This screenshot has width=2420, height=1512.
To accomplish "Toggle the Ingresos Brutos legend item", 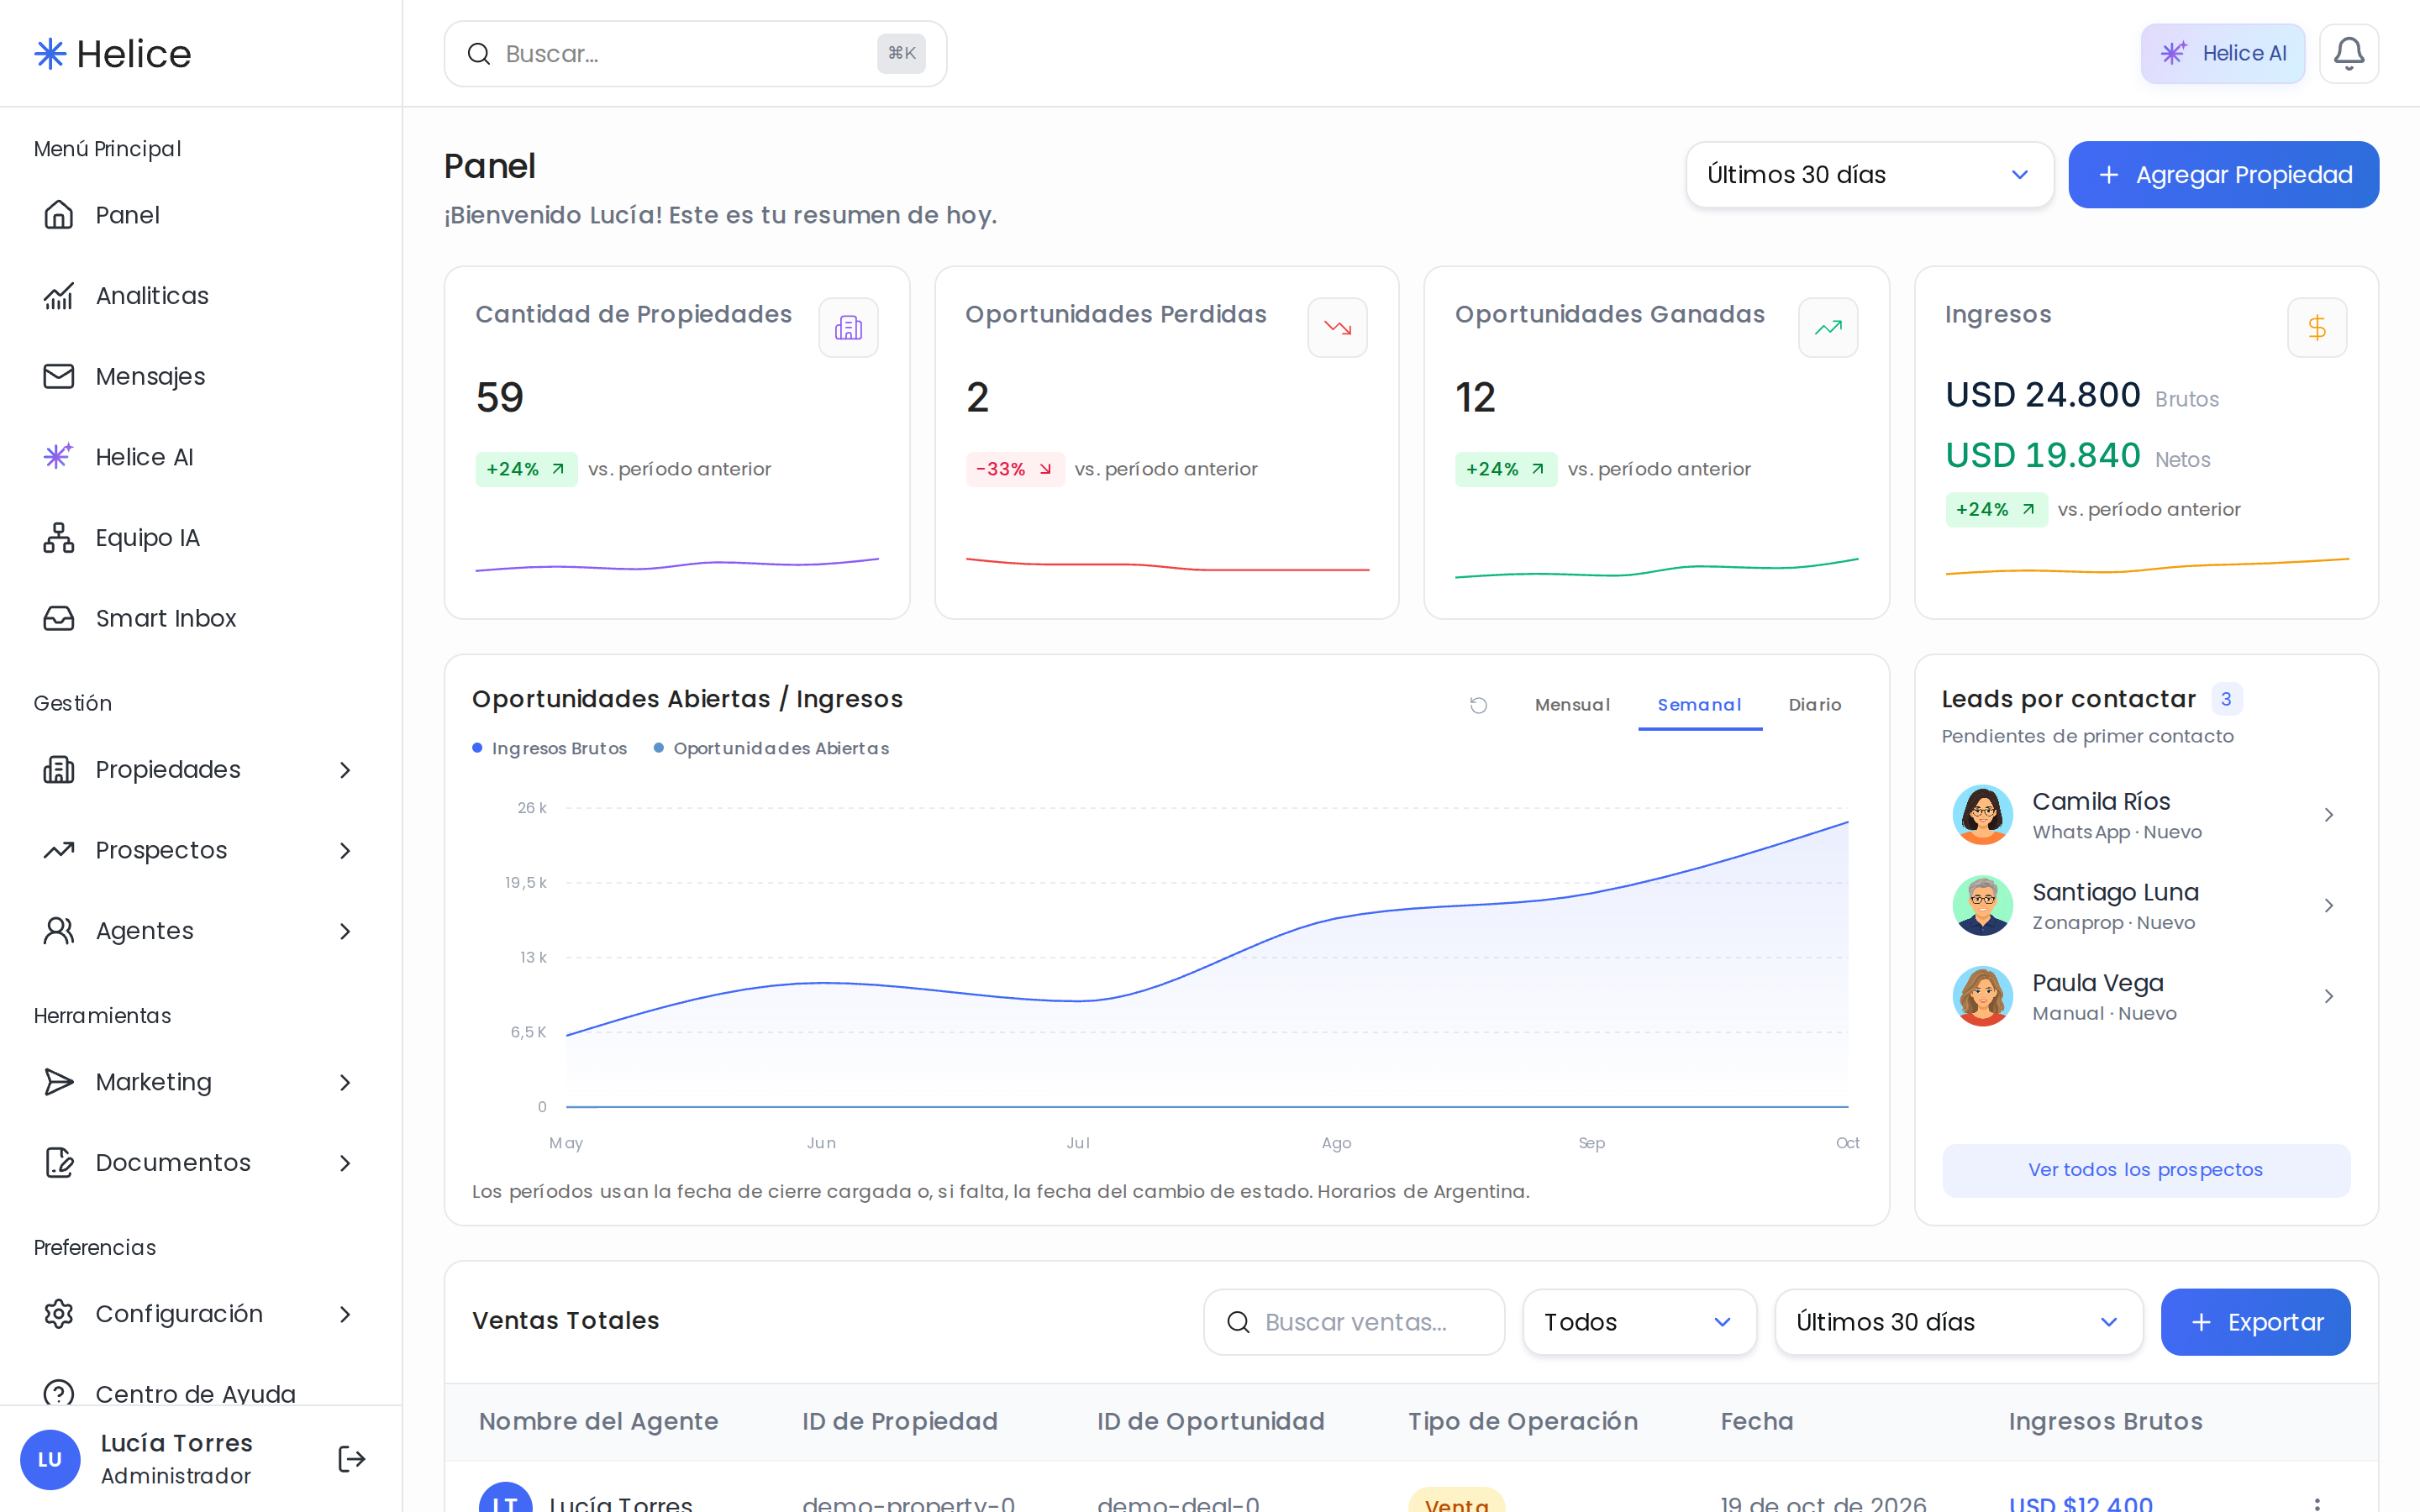I will click(x=550, y=749).
